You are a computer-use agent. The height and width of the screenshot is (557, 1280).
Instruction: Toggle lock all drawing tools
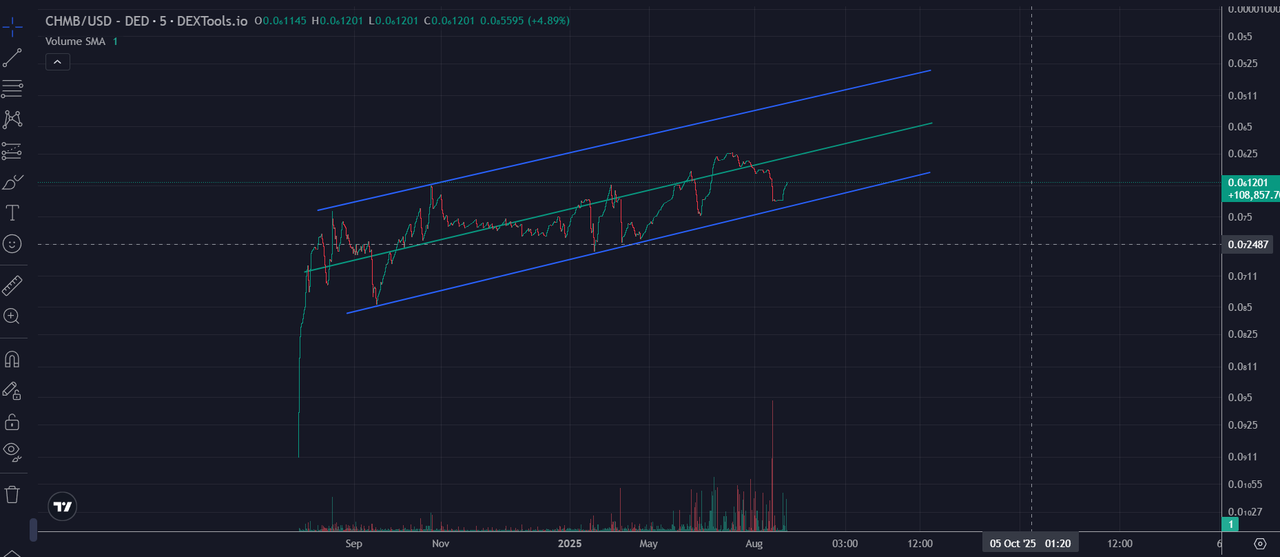(x=12, y=421)
